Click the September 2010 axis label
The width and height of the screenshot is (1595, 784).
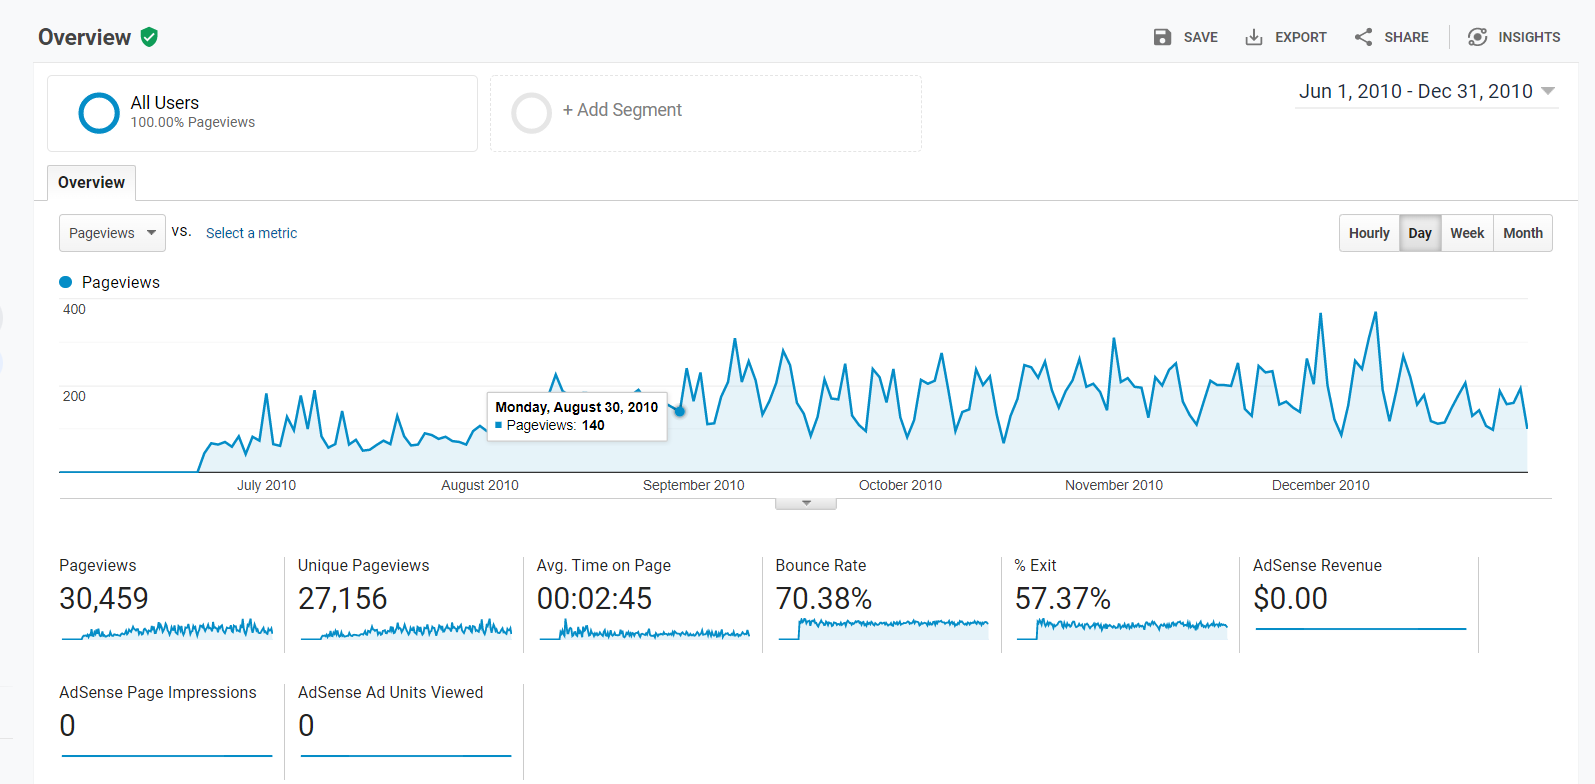coord(693,485)
